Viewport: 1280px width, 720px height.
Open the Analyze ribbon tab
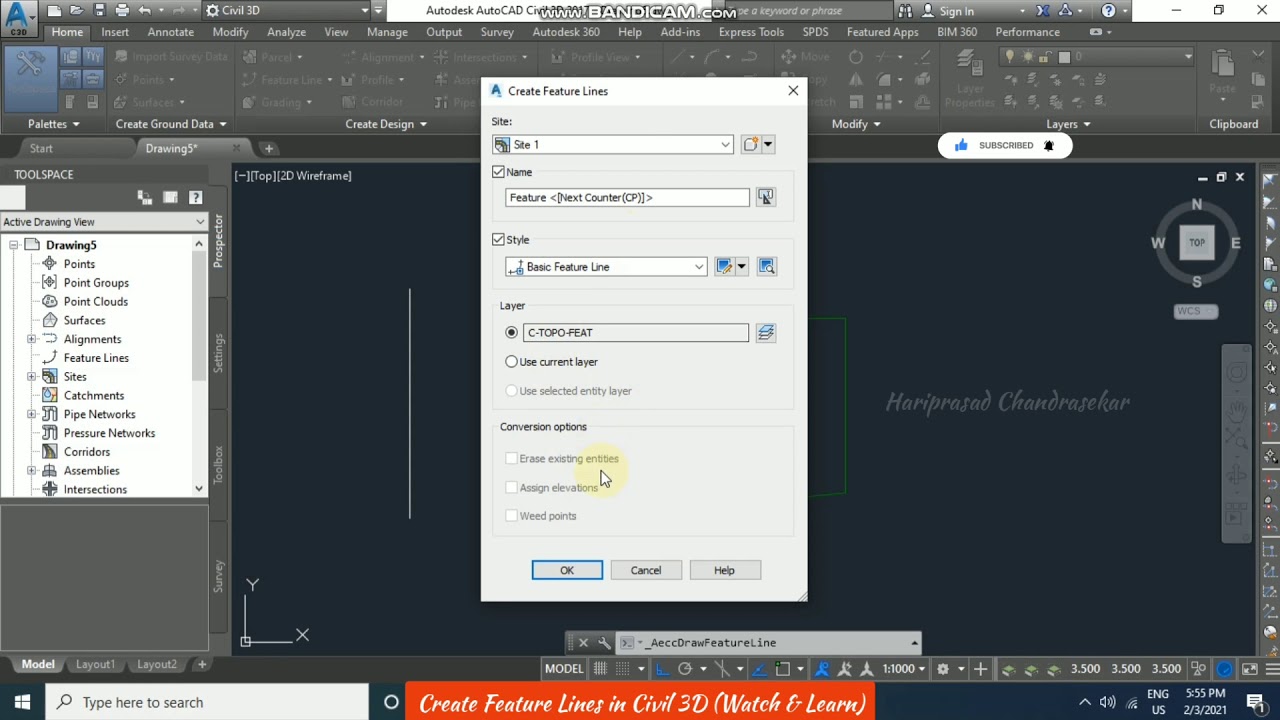286,32
